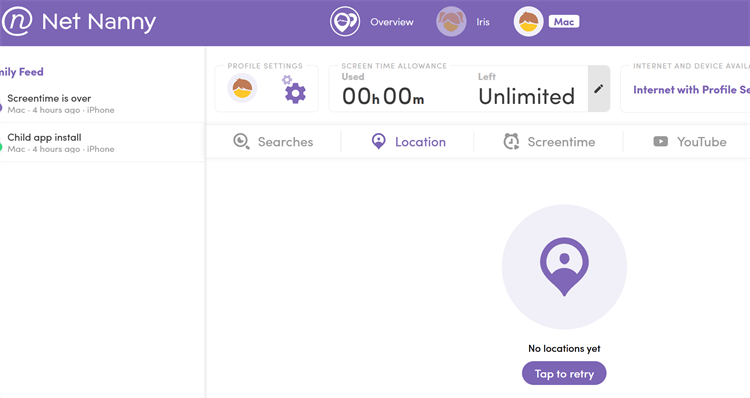
Task: Click the 'Unlimited' time left value
Action: click(527, 97)
